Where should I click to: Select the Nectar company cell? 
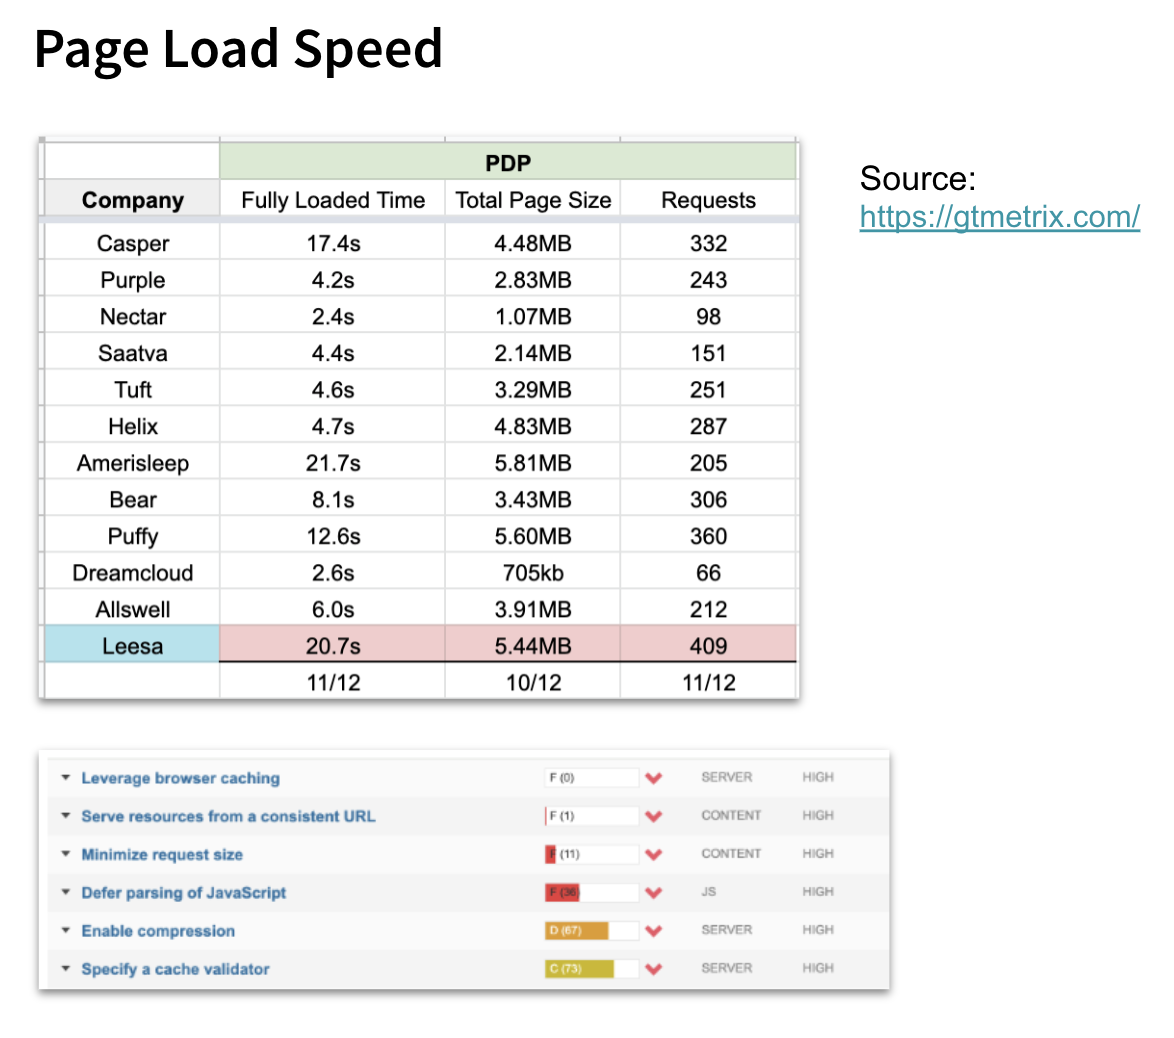click(x=133, y=317)
